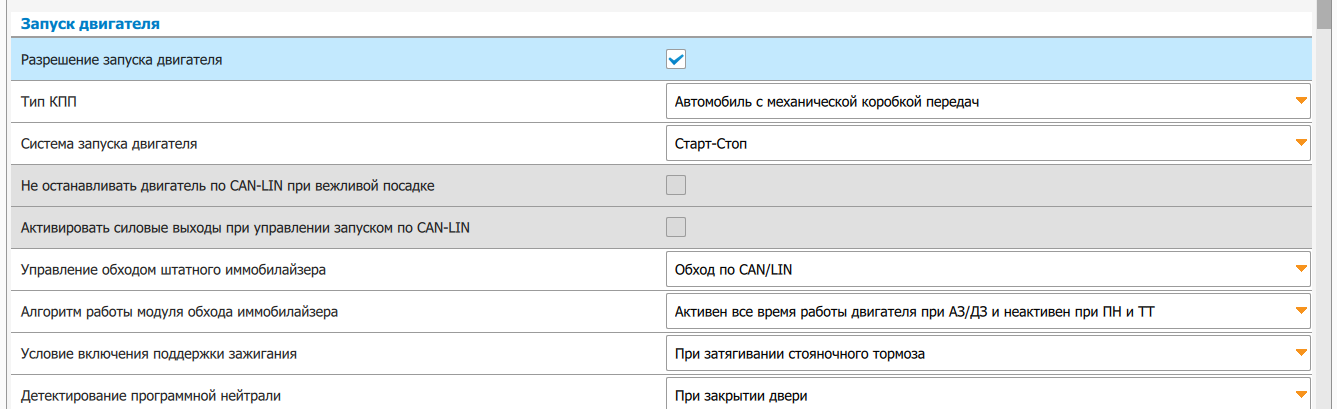1337x409 pixels.
Task: Click the Система запуска двигателя label
Action: point(109,143)
